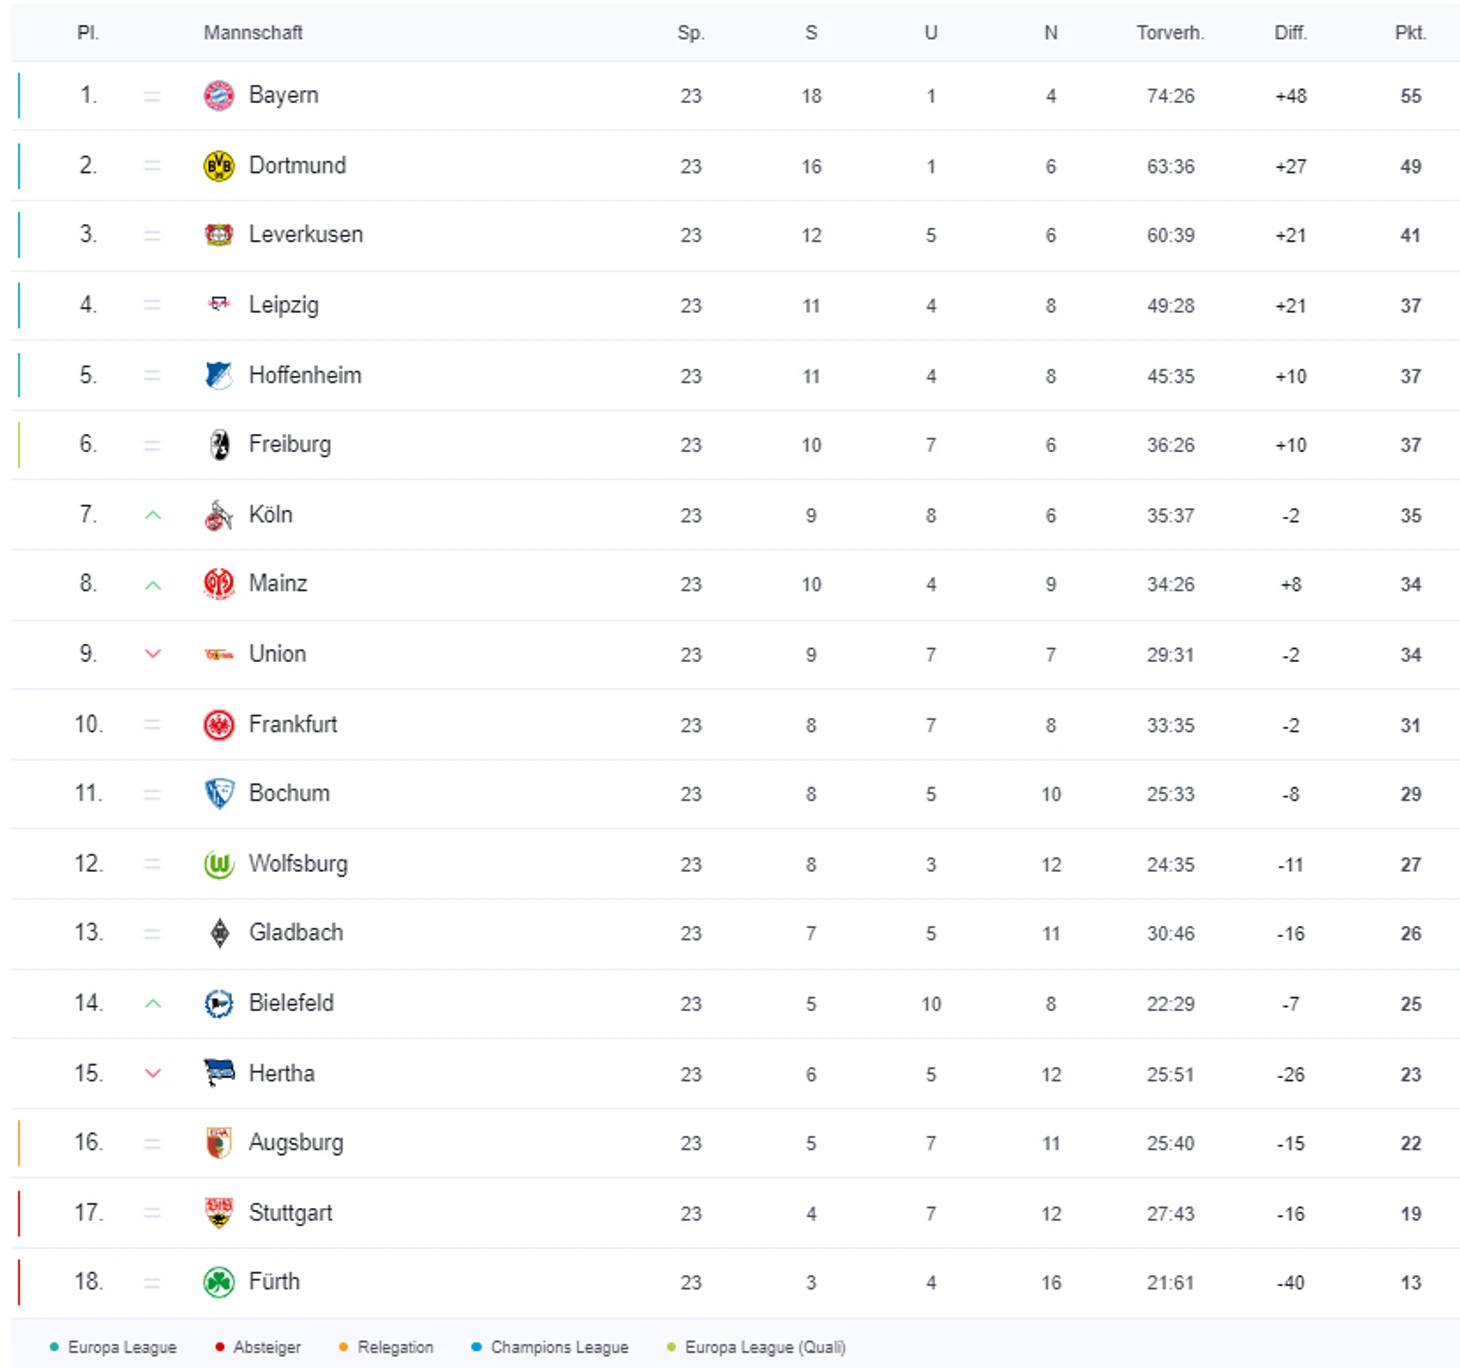Click Köln's green up-arrow trend indicator
Image resolution: width=1460 pixels, height=1368 pixels.
153,515
